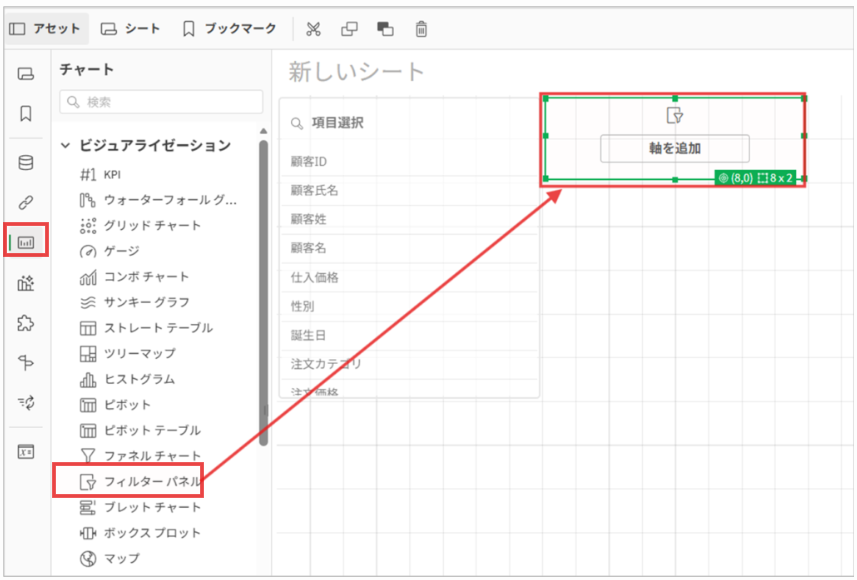The image size is (857, 580).
Task: Click the Paste icon before trash can
Action: point(385,29)
